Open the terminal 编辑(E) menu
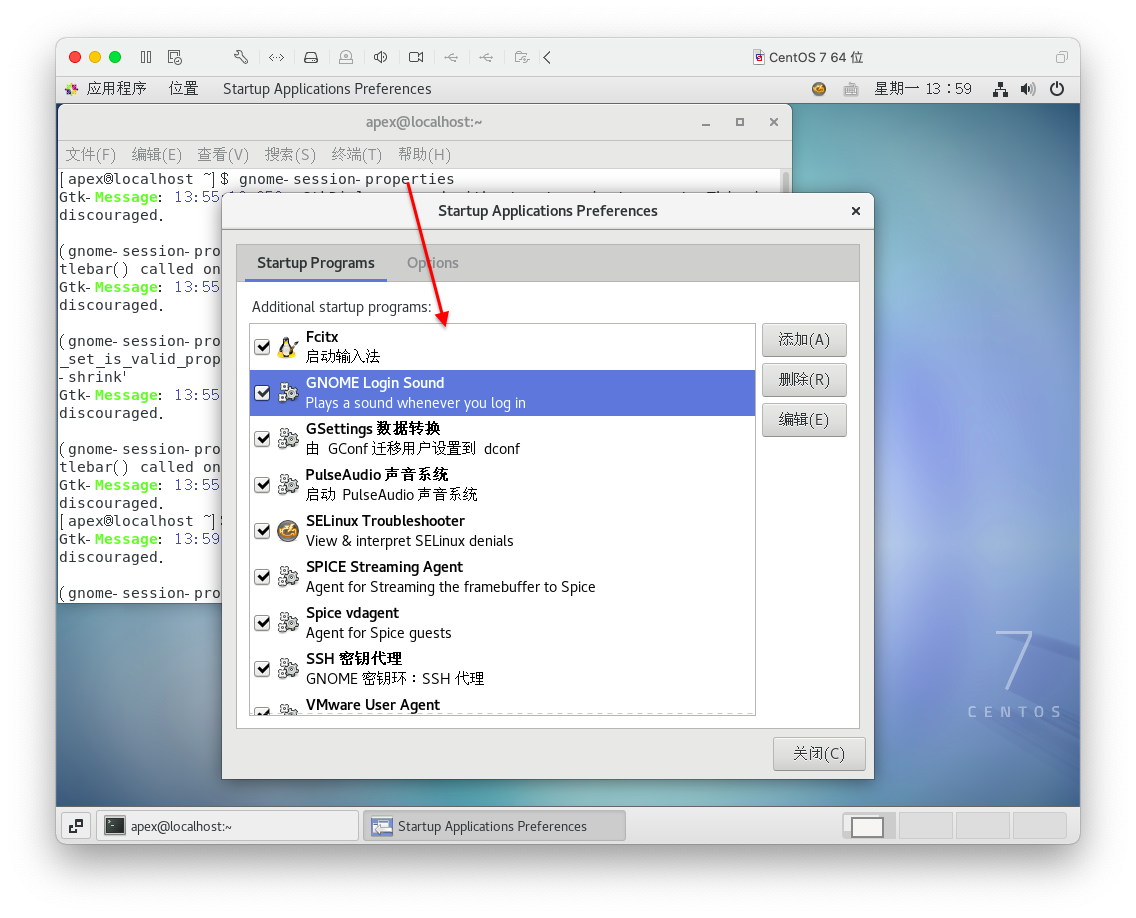 tap(156, 154)
